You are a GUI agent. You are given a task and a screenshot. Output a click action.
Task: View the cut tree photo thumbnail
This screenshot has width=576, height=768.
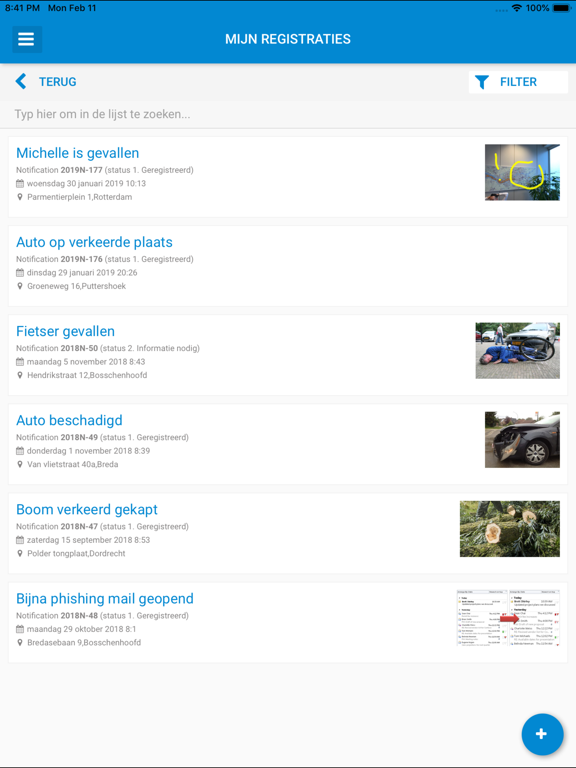(x=509, y=528)
